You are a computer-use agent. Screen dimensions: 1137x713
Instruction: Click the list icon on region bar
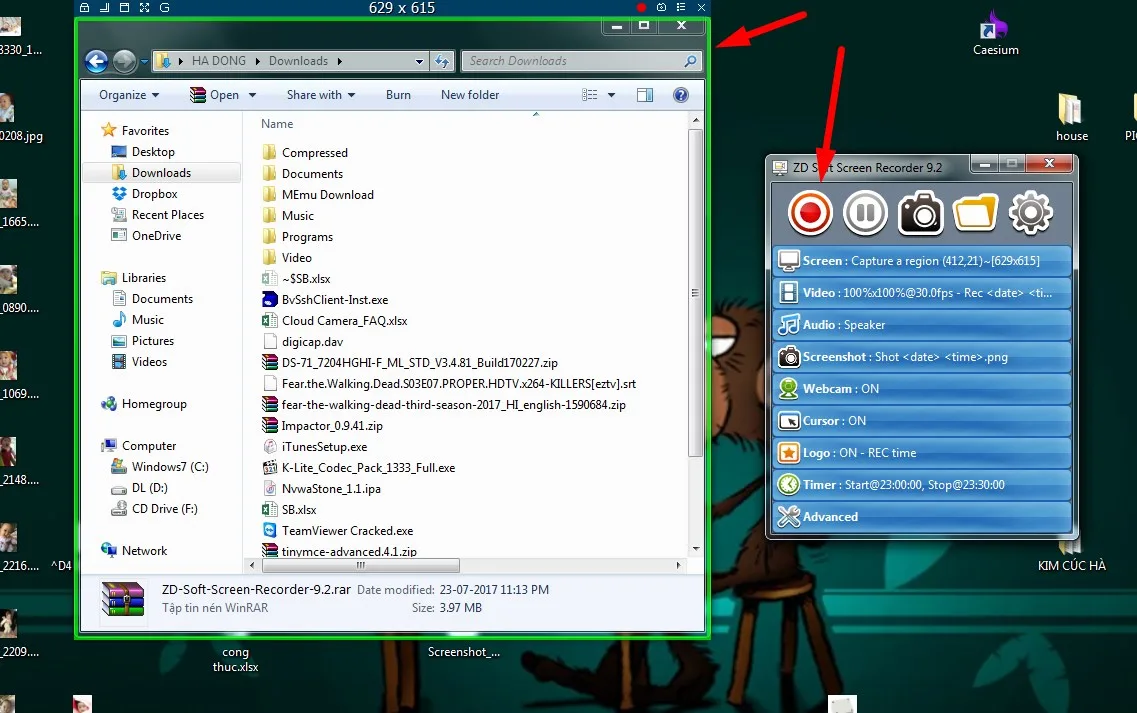pos(681,7)
